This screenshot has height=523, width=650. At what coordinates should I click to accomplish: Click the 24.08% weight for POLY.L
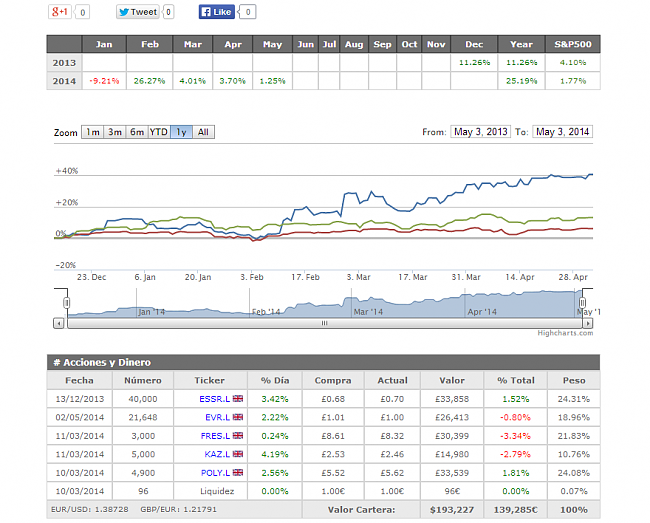pos(574,472)
